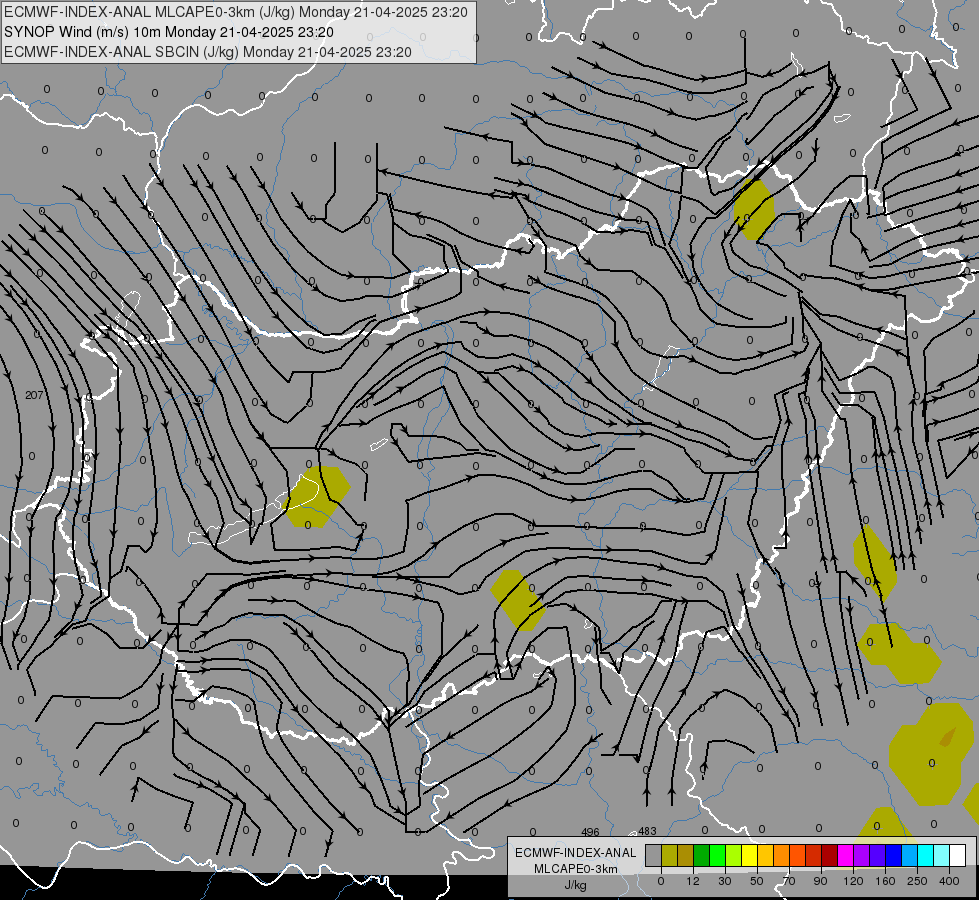Click legend tick label '50'

[757, 881]
